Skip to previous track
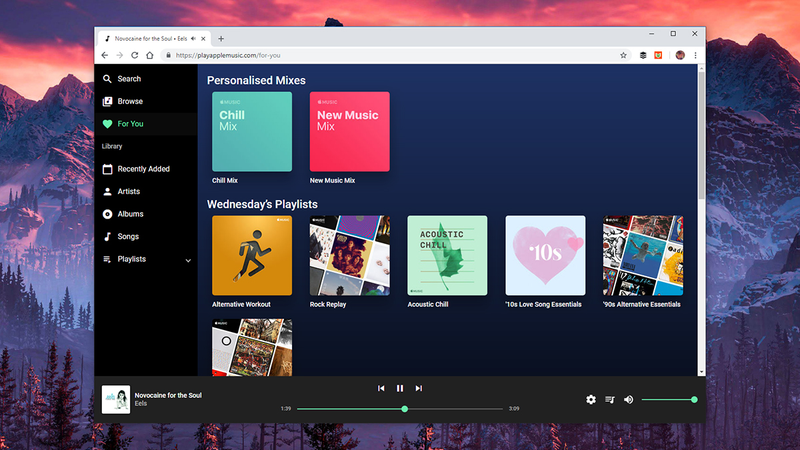 coord(381,388)
